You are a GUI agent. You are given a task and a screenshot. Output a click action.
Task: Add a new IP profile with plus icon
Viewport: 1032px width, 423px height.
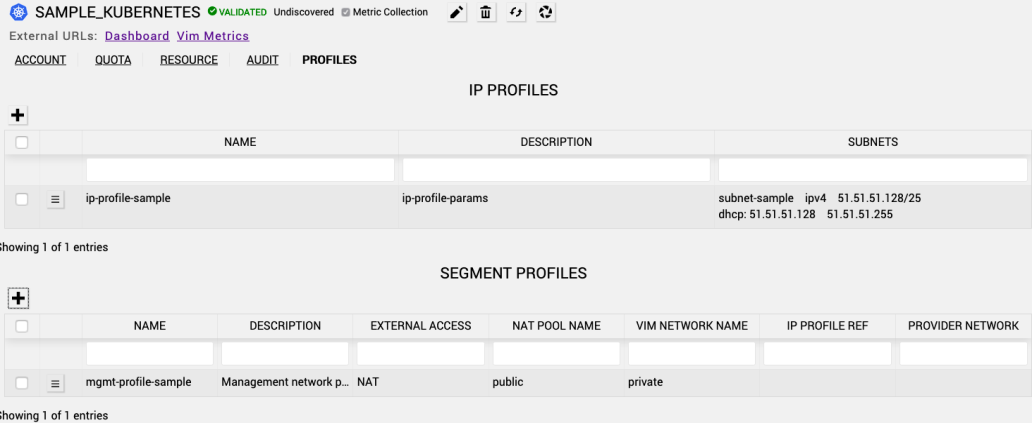click(18, 115)
